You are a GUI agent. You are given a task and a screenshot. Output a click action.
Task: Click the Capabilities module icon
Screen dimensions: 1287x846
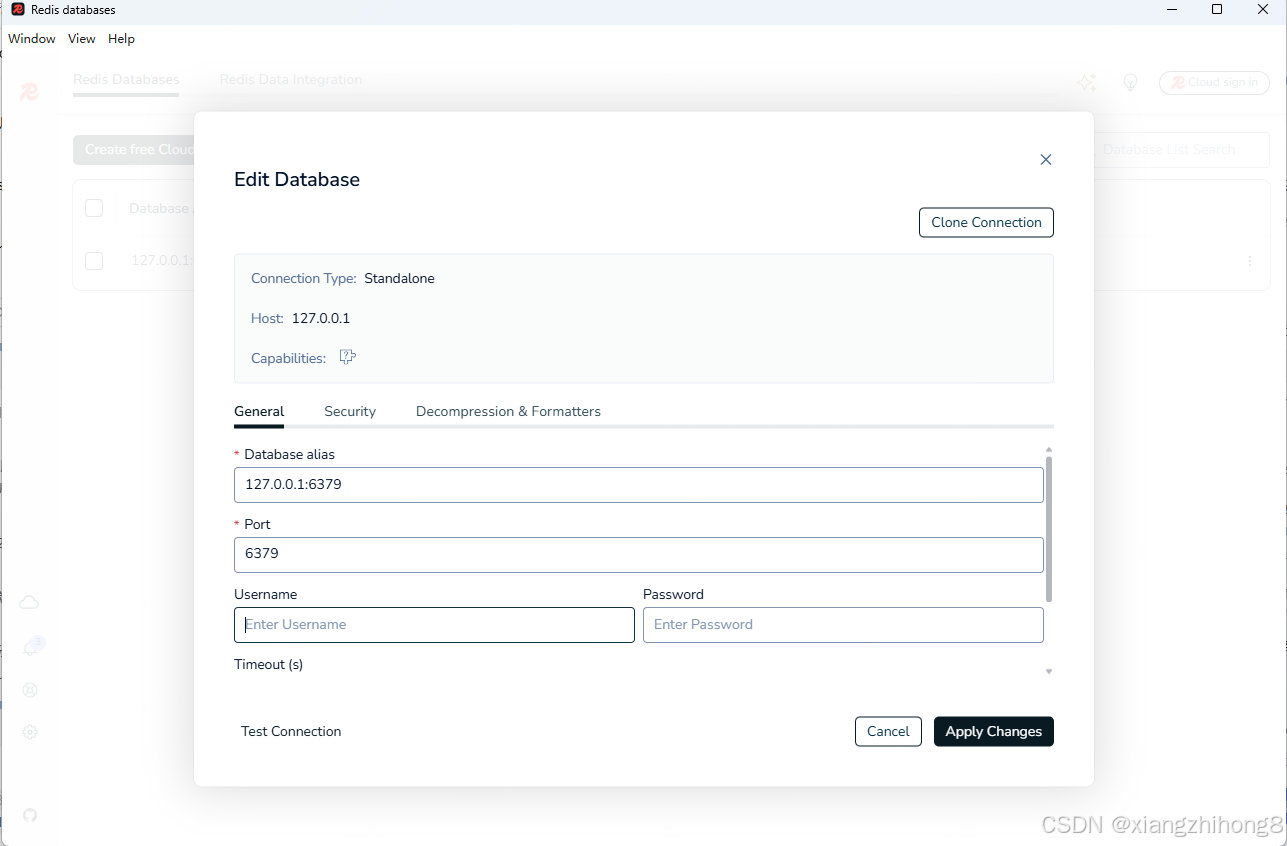[348, 357]
